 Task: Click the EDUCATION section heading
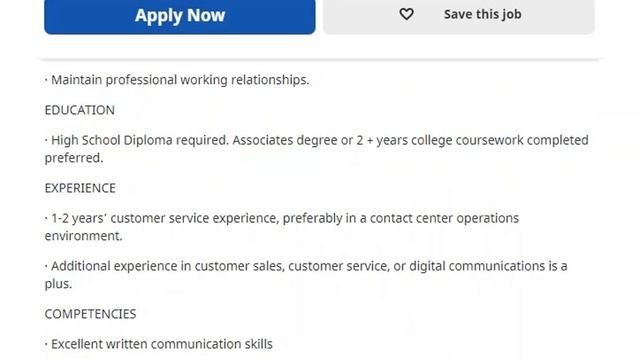point(80,110)
